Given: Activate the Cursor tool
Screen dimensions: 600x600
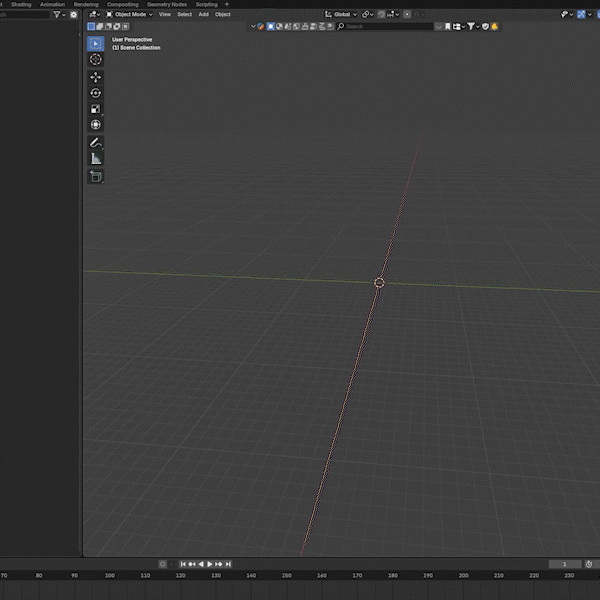Looking at the screenshot, I should 96,60.
